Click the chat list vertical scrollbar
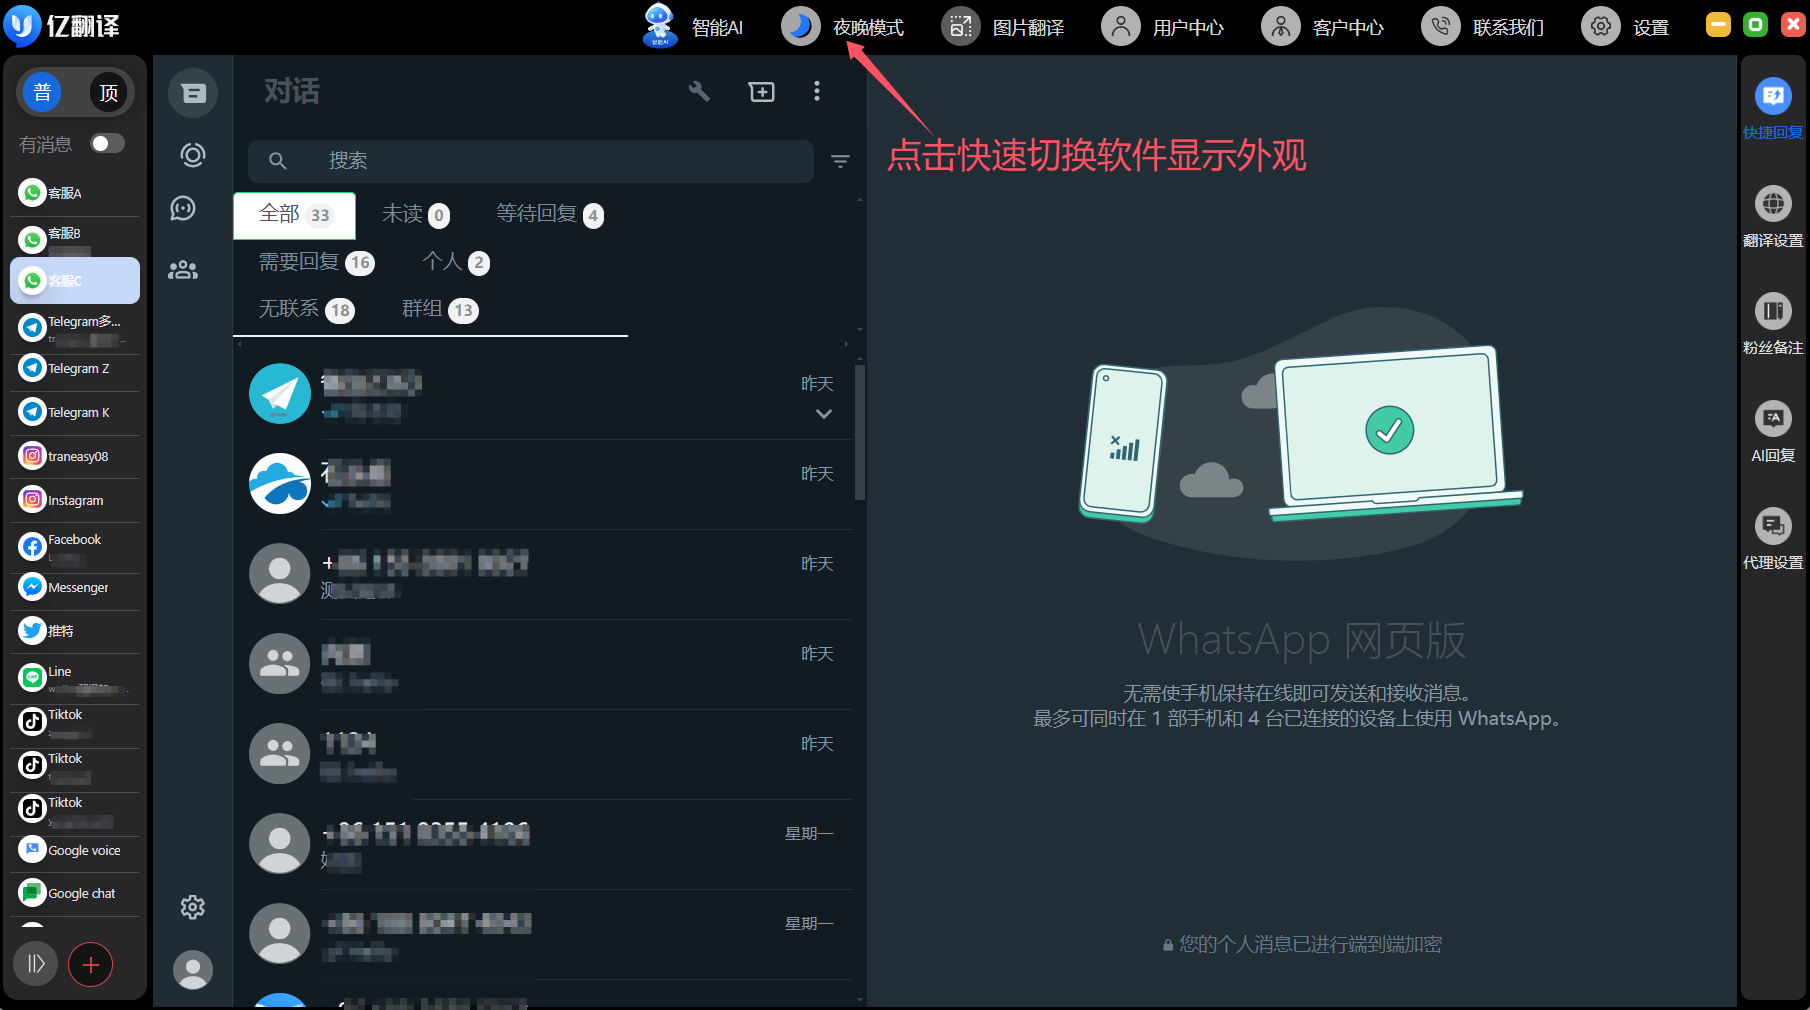 tap(859, 430)
